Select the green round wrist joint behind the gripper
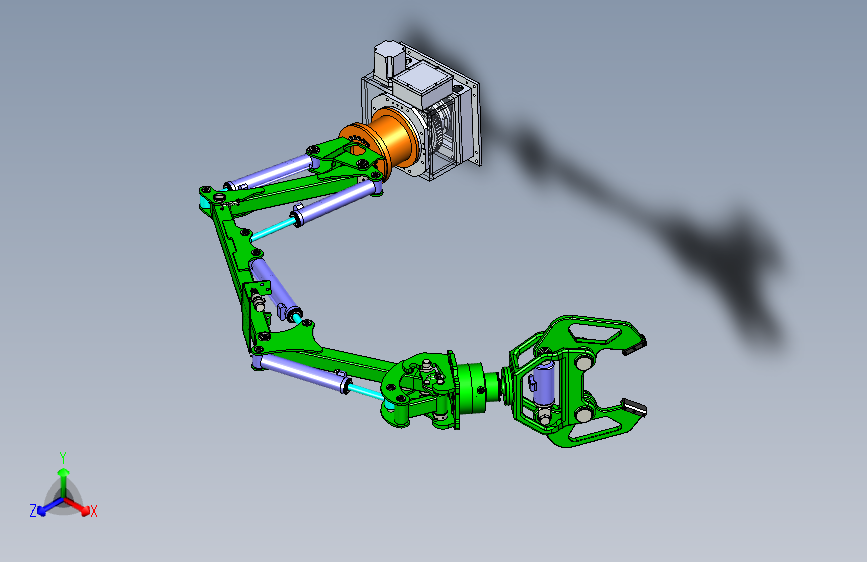This screenshot has width=867, height=562. tap(474, 388)
